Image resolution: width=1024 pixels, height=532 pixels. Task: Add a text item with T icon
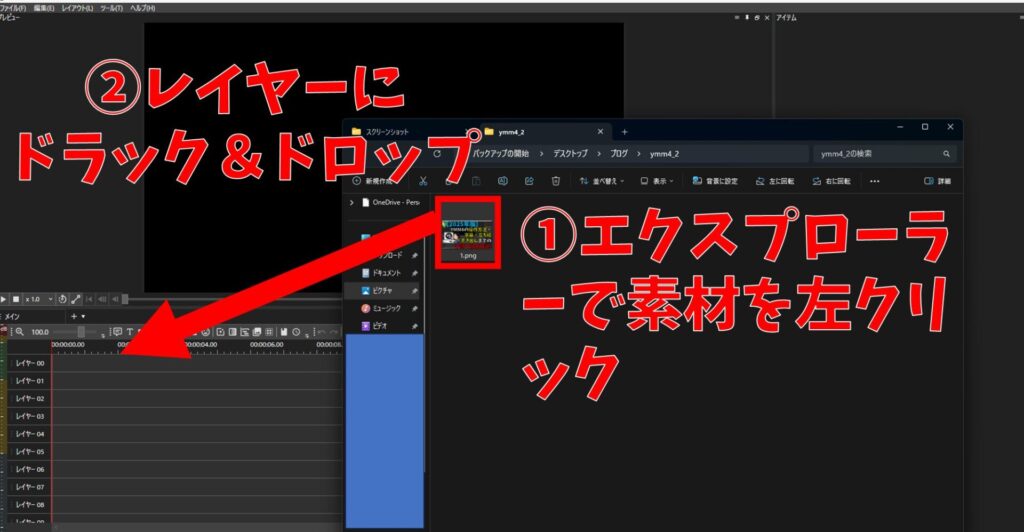coord(130,332)
